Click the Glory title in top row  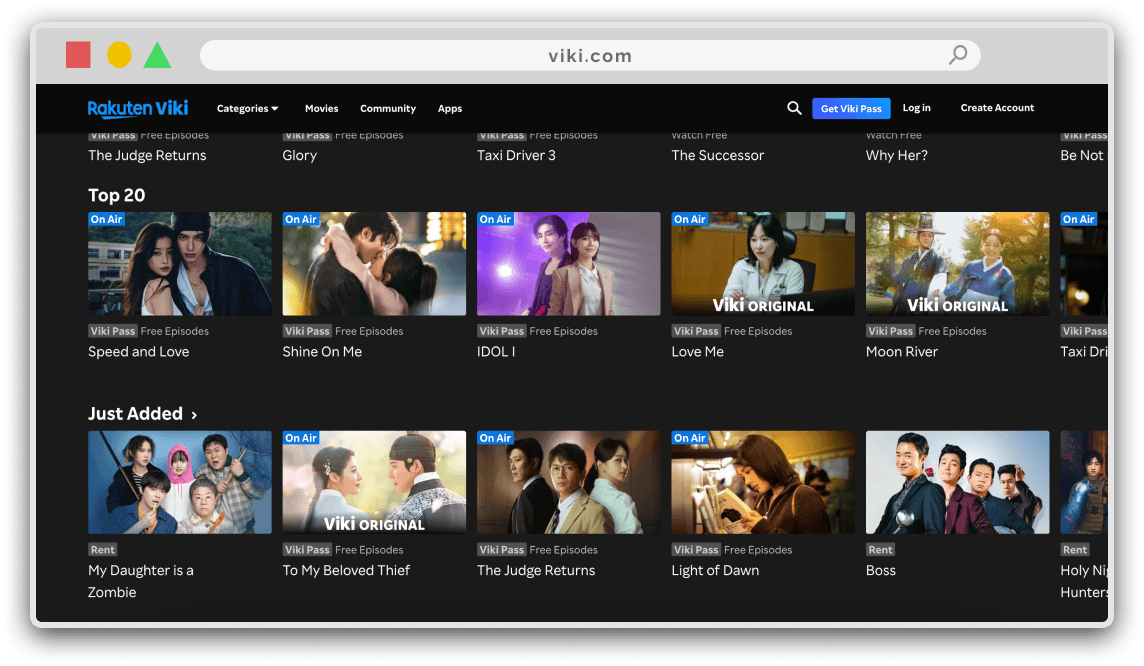click(x=299, y=155)
